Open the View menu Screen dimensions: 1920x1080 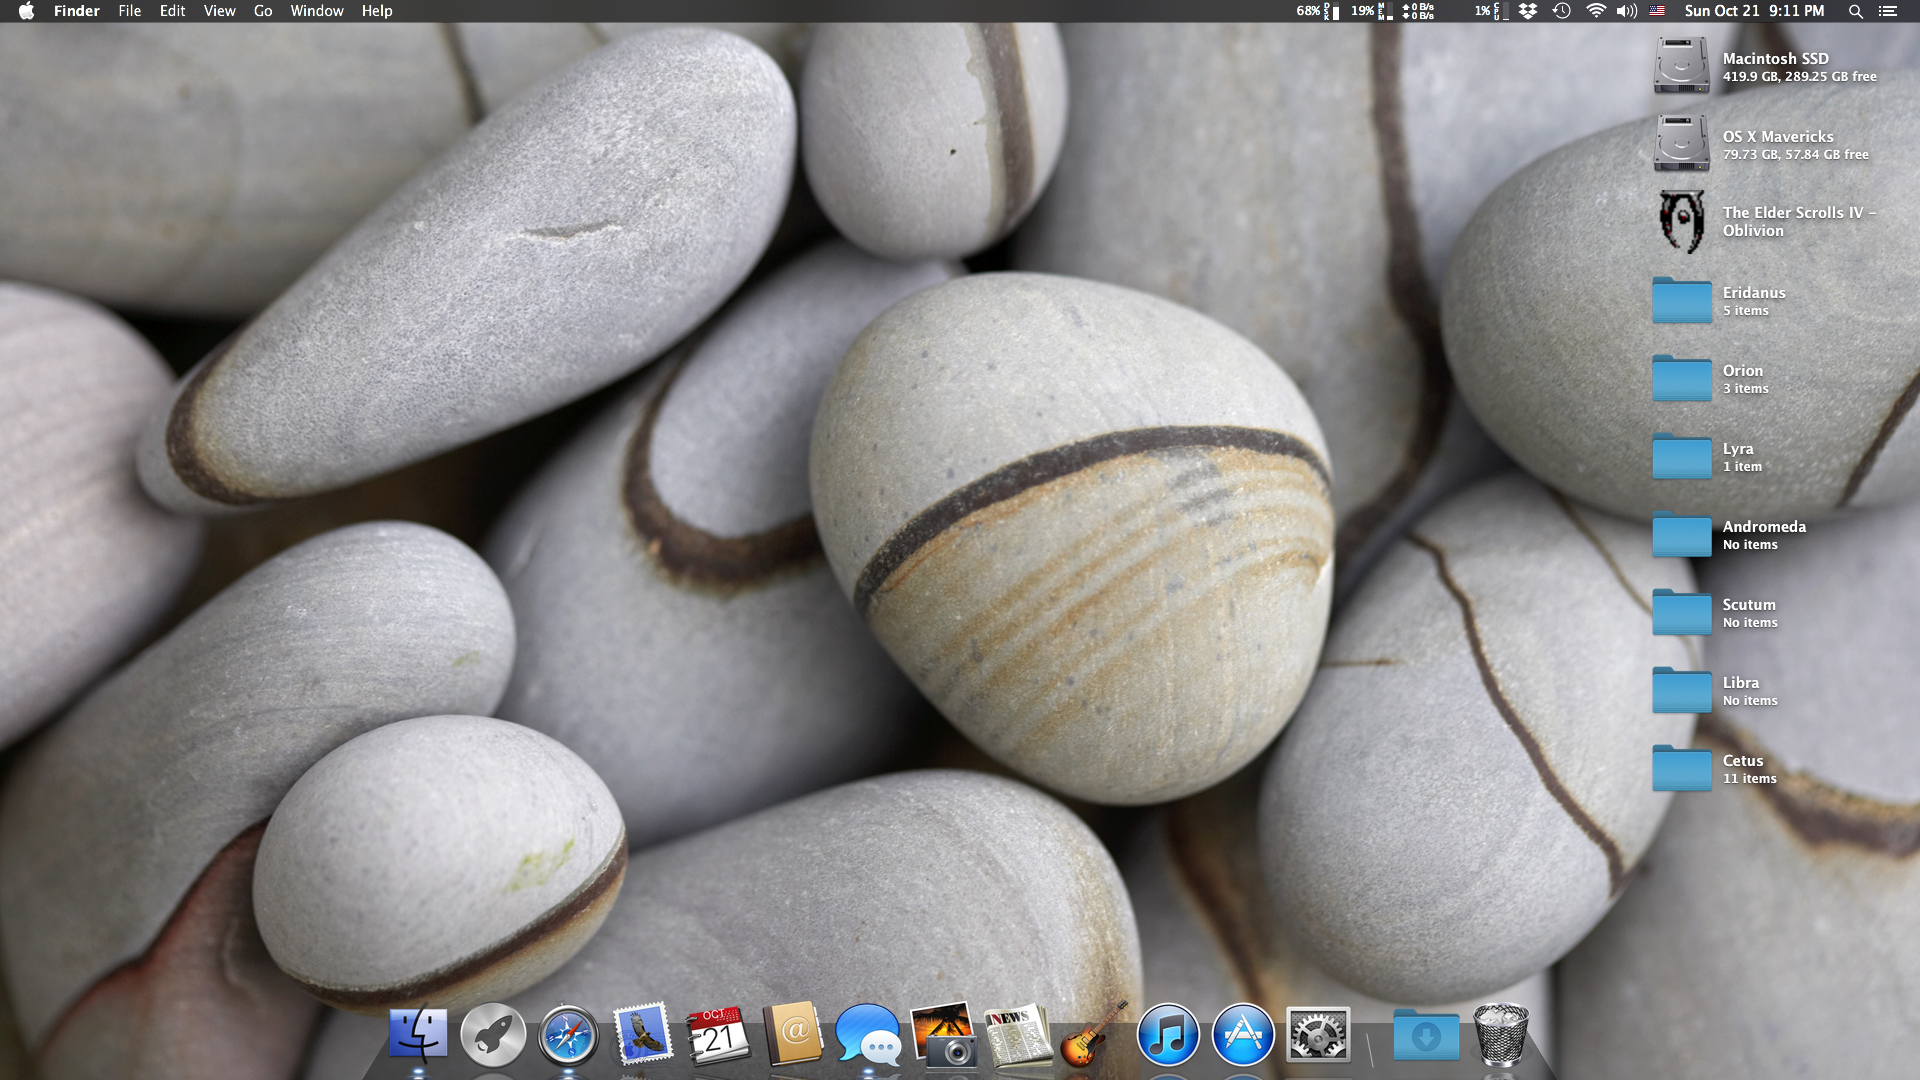219,11
